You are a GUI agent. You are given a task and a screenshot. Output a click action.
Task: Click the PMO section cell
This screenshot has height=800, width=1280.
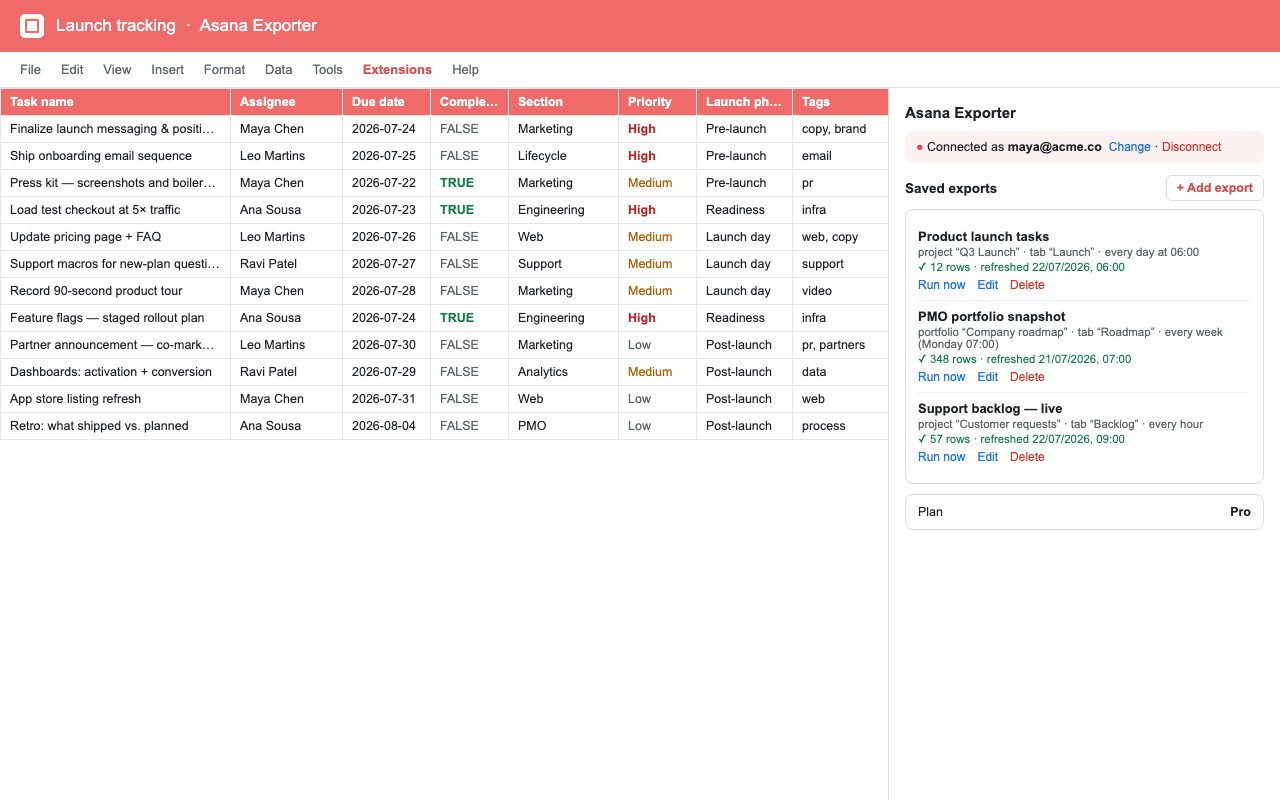pos(563,426)
